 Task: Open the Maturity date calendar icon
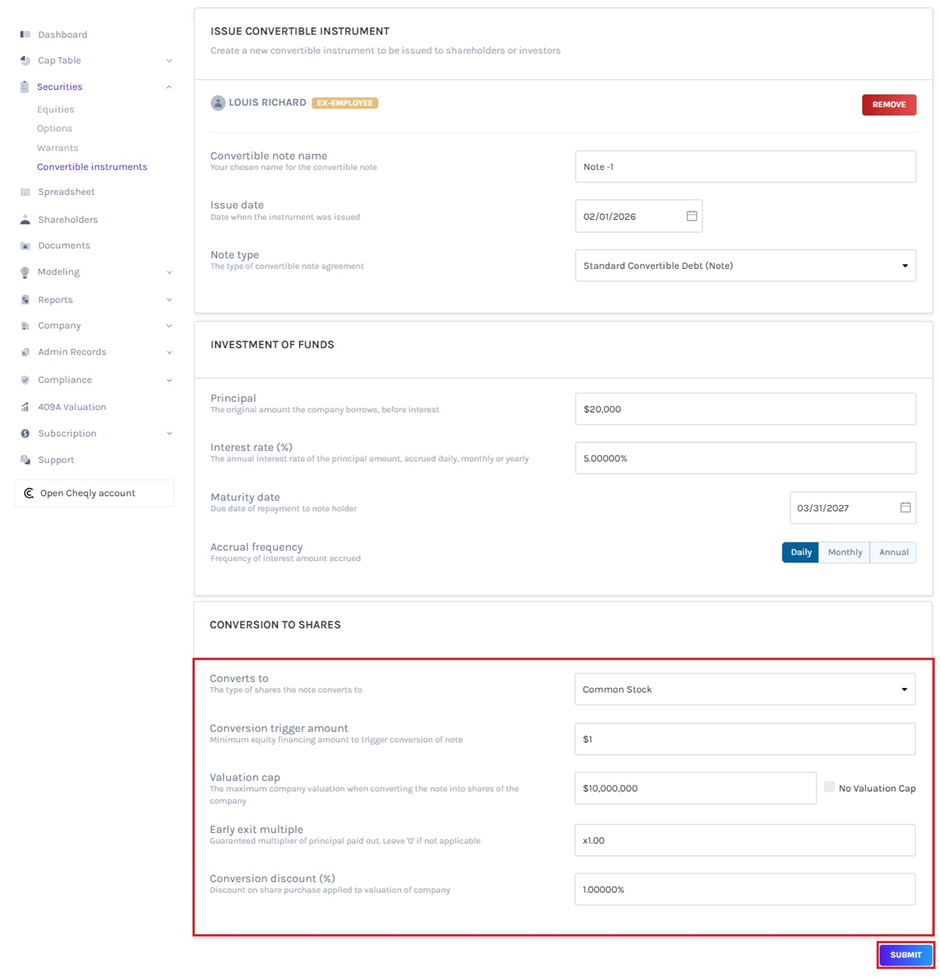click(905, 508)
